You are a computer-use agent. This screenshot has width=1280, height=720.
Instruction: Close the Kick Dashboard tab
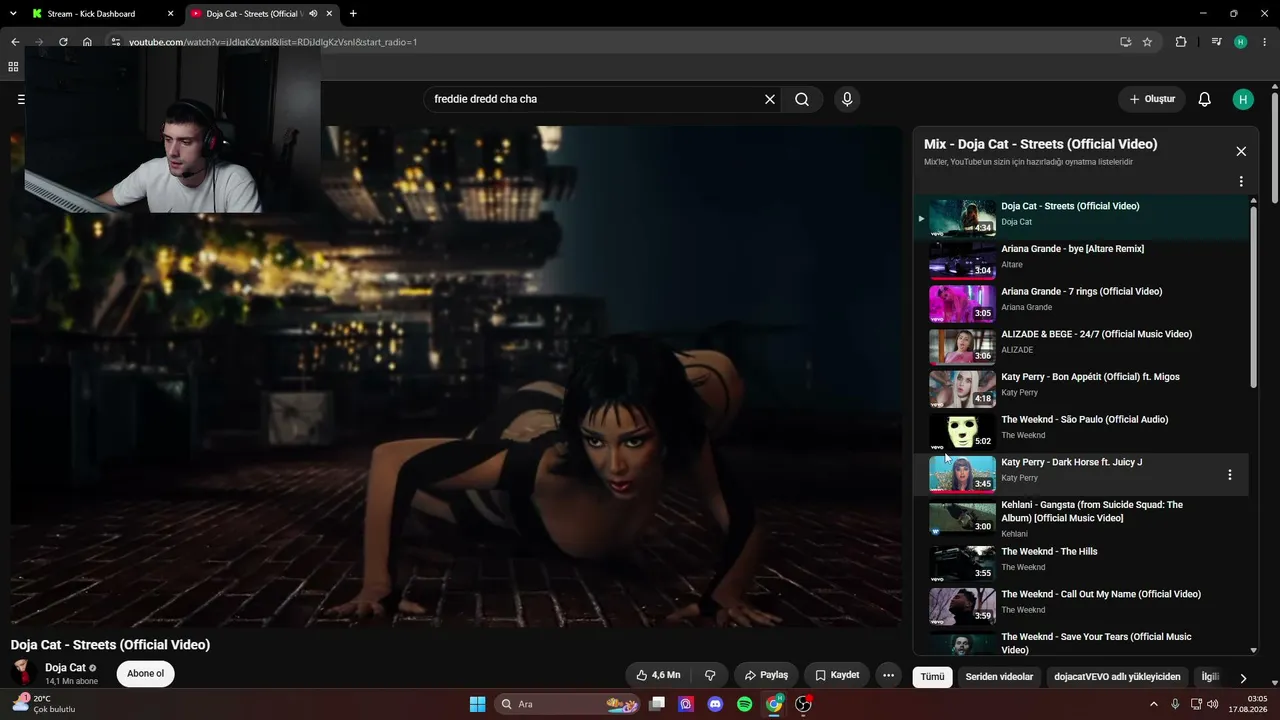point(170,14)
